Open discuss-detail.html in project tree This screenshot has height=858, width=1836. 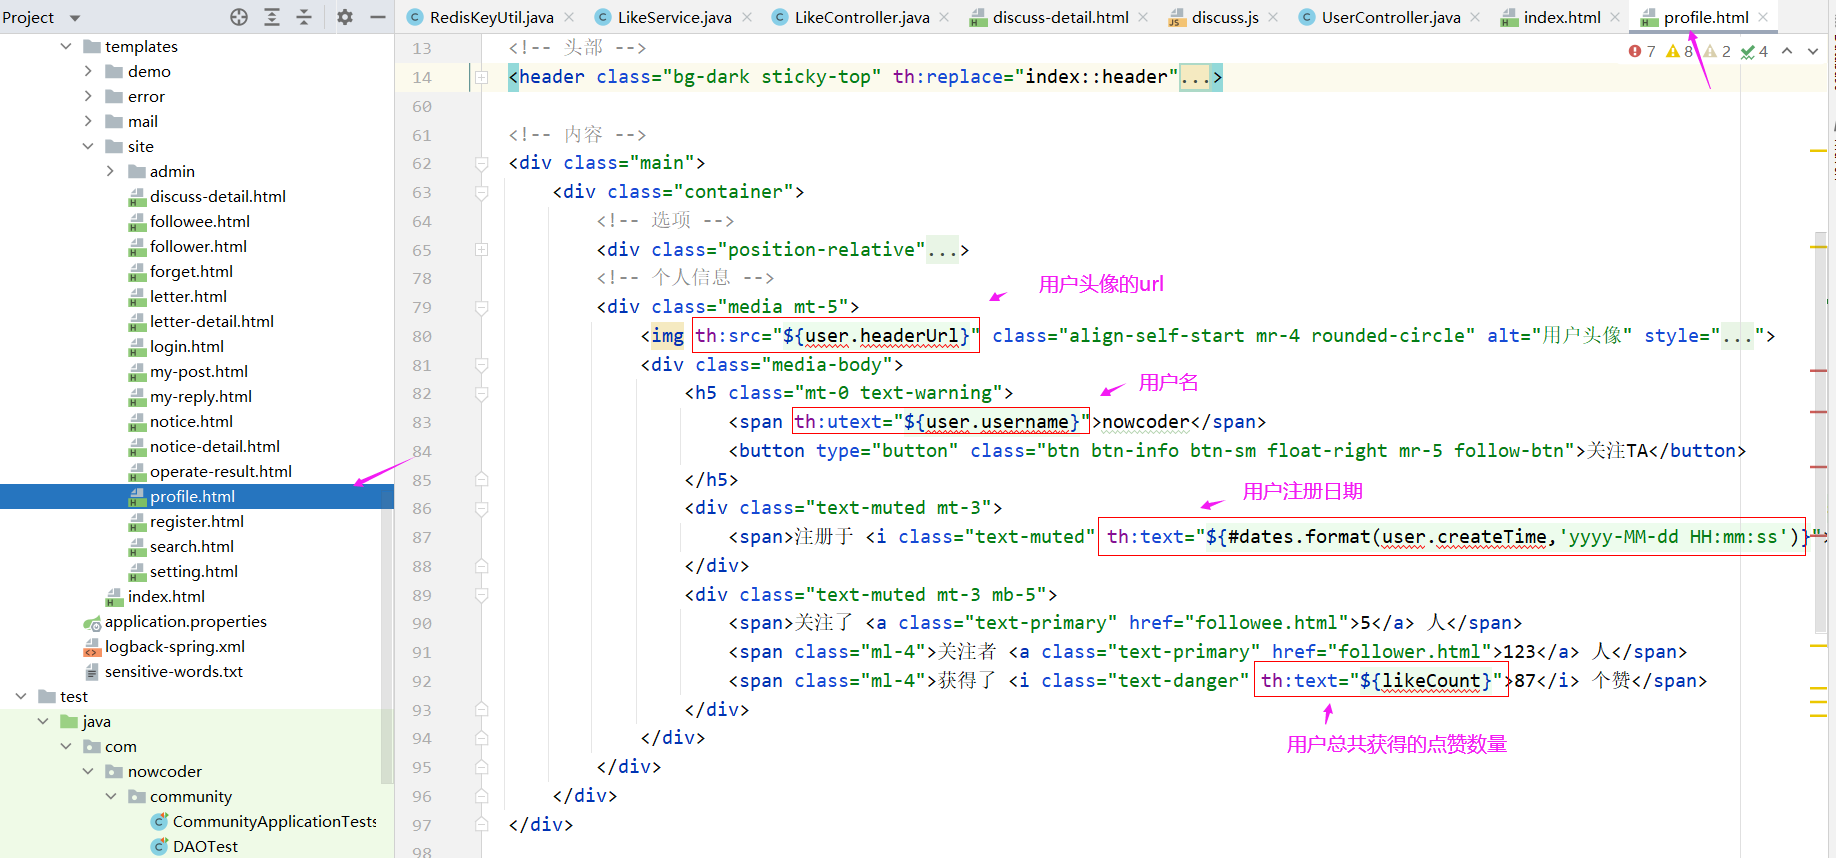pos(217,196)
